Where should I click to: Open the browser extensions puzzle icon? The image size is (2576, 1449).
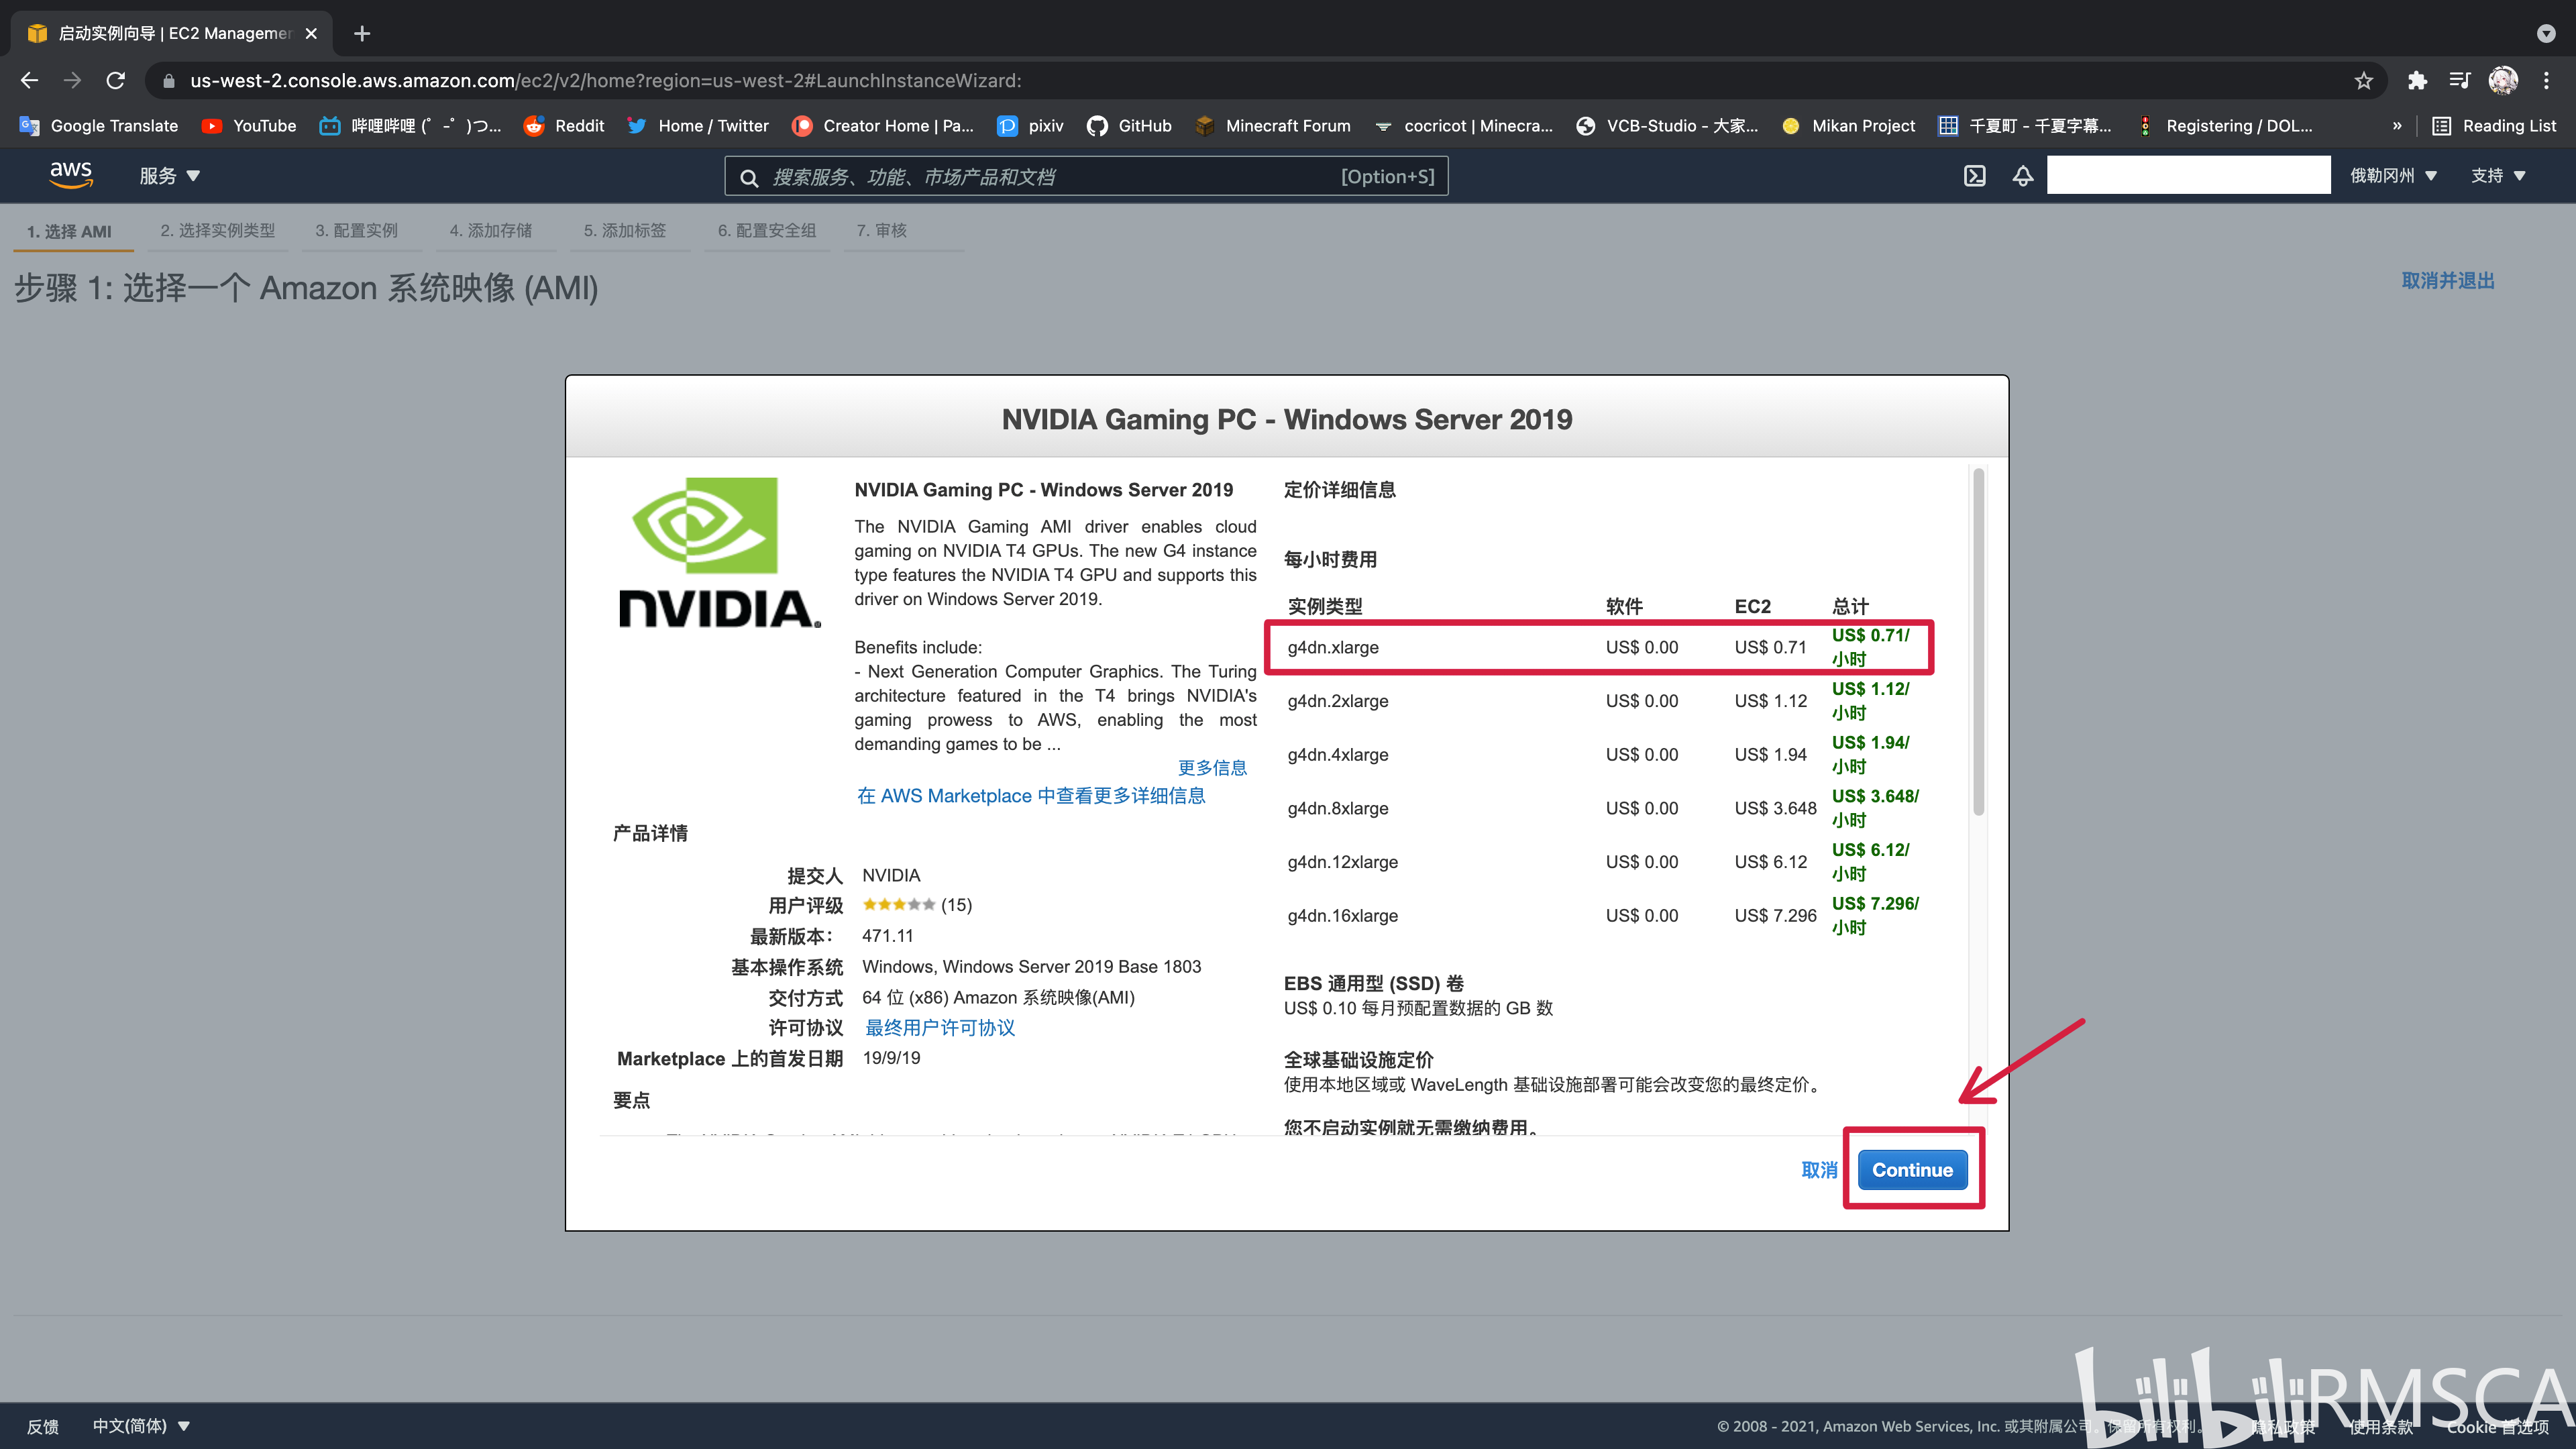coord(2417,81)
